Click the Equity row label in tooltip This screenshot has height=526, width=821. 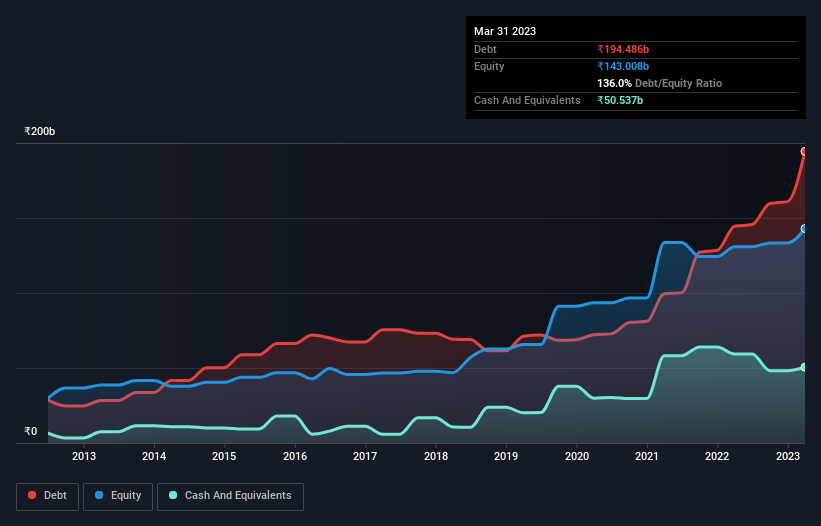coord(489,66)
